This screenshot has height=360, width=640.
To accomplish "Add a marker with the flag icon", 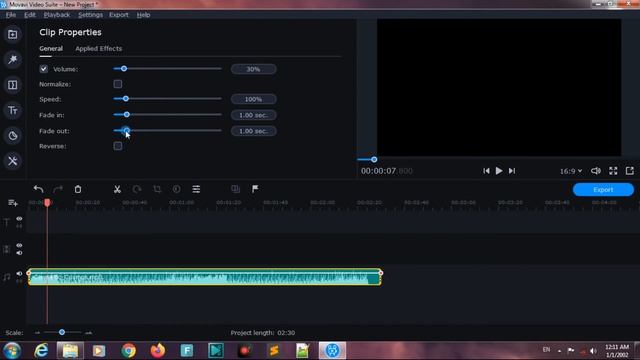I will (255, 189).
